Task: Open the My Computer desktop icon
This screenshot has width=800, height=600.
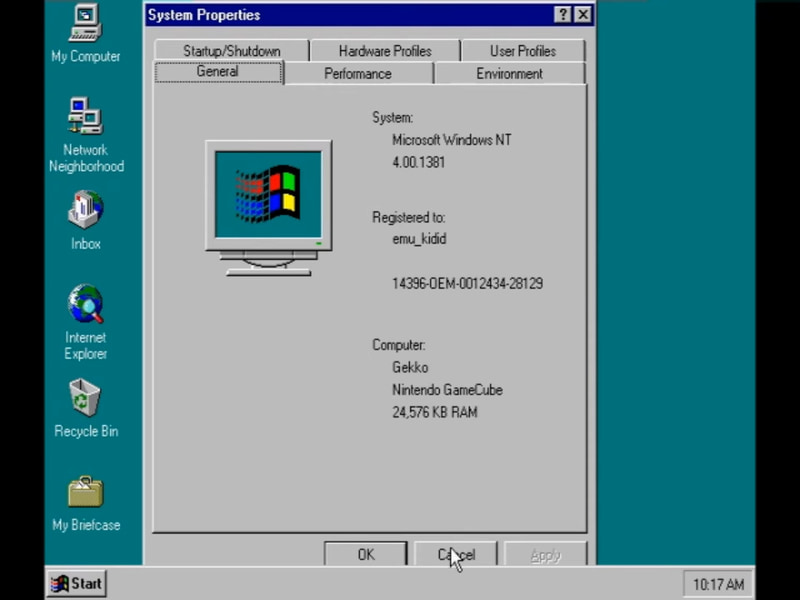Action: tap(86, 33)
